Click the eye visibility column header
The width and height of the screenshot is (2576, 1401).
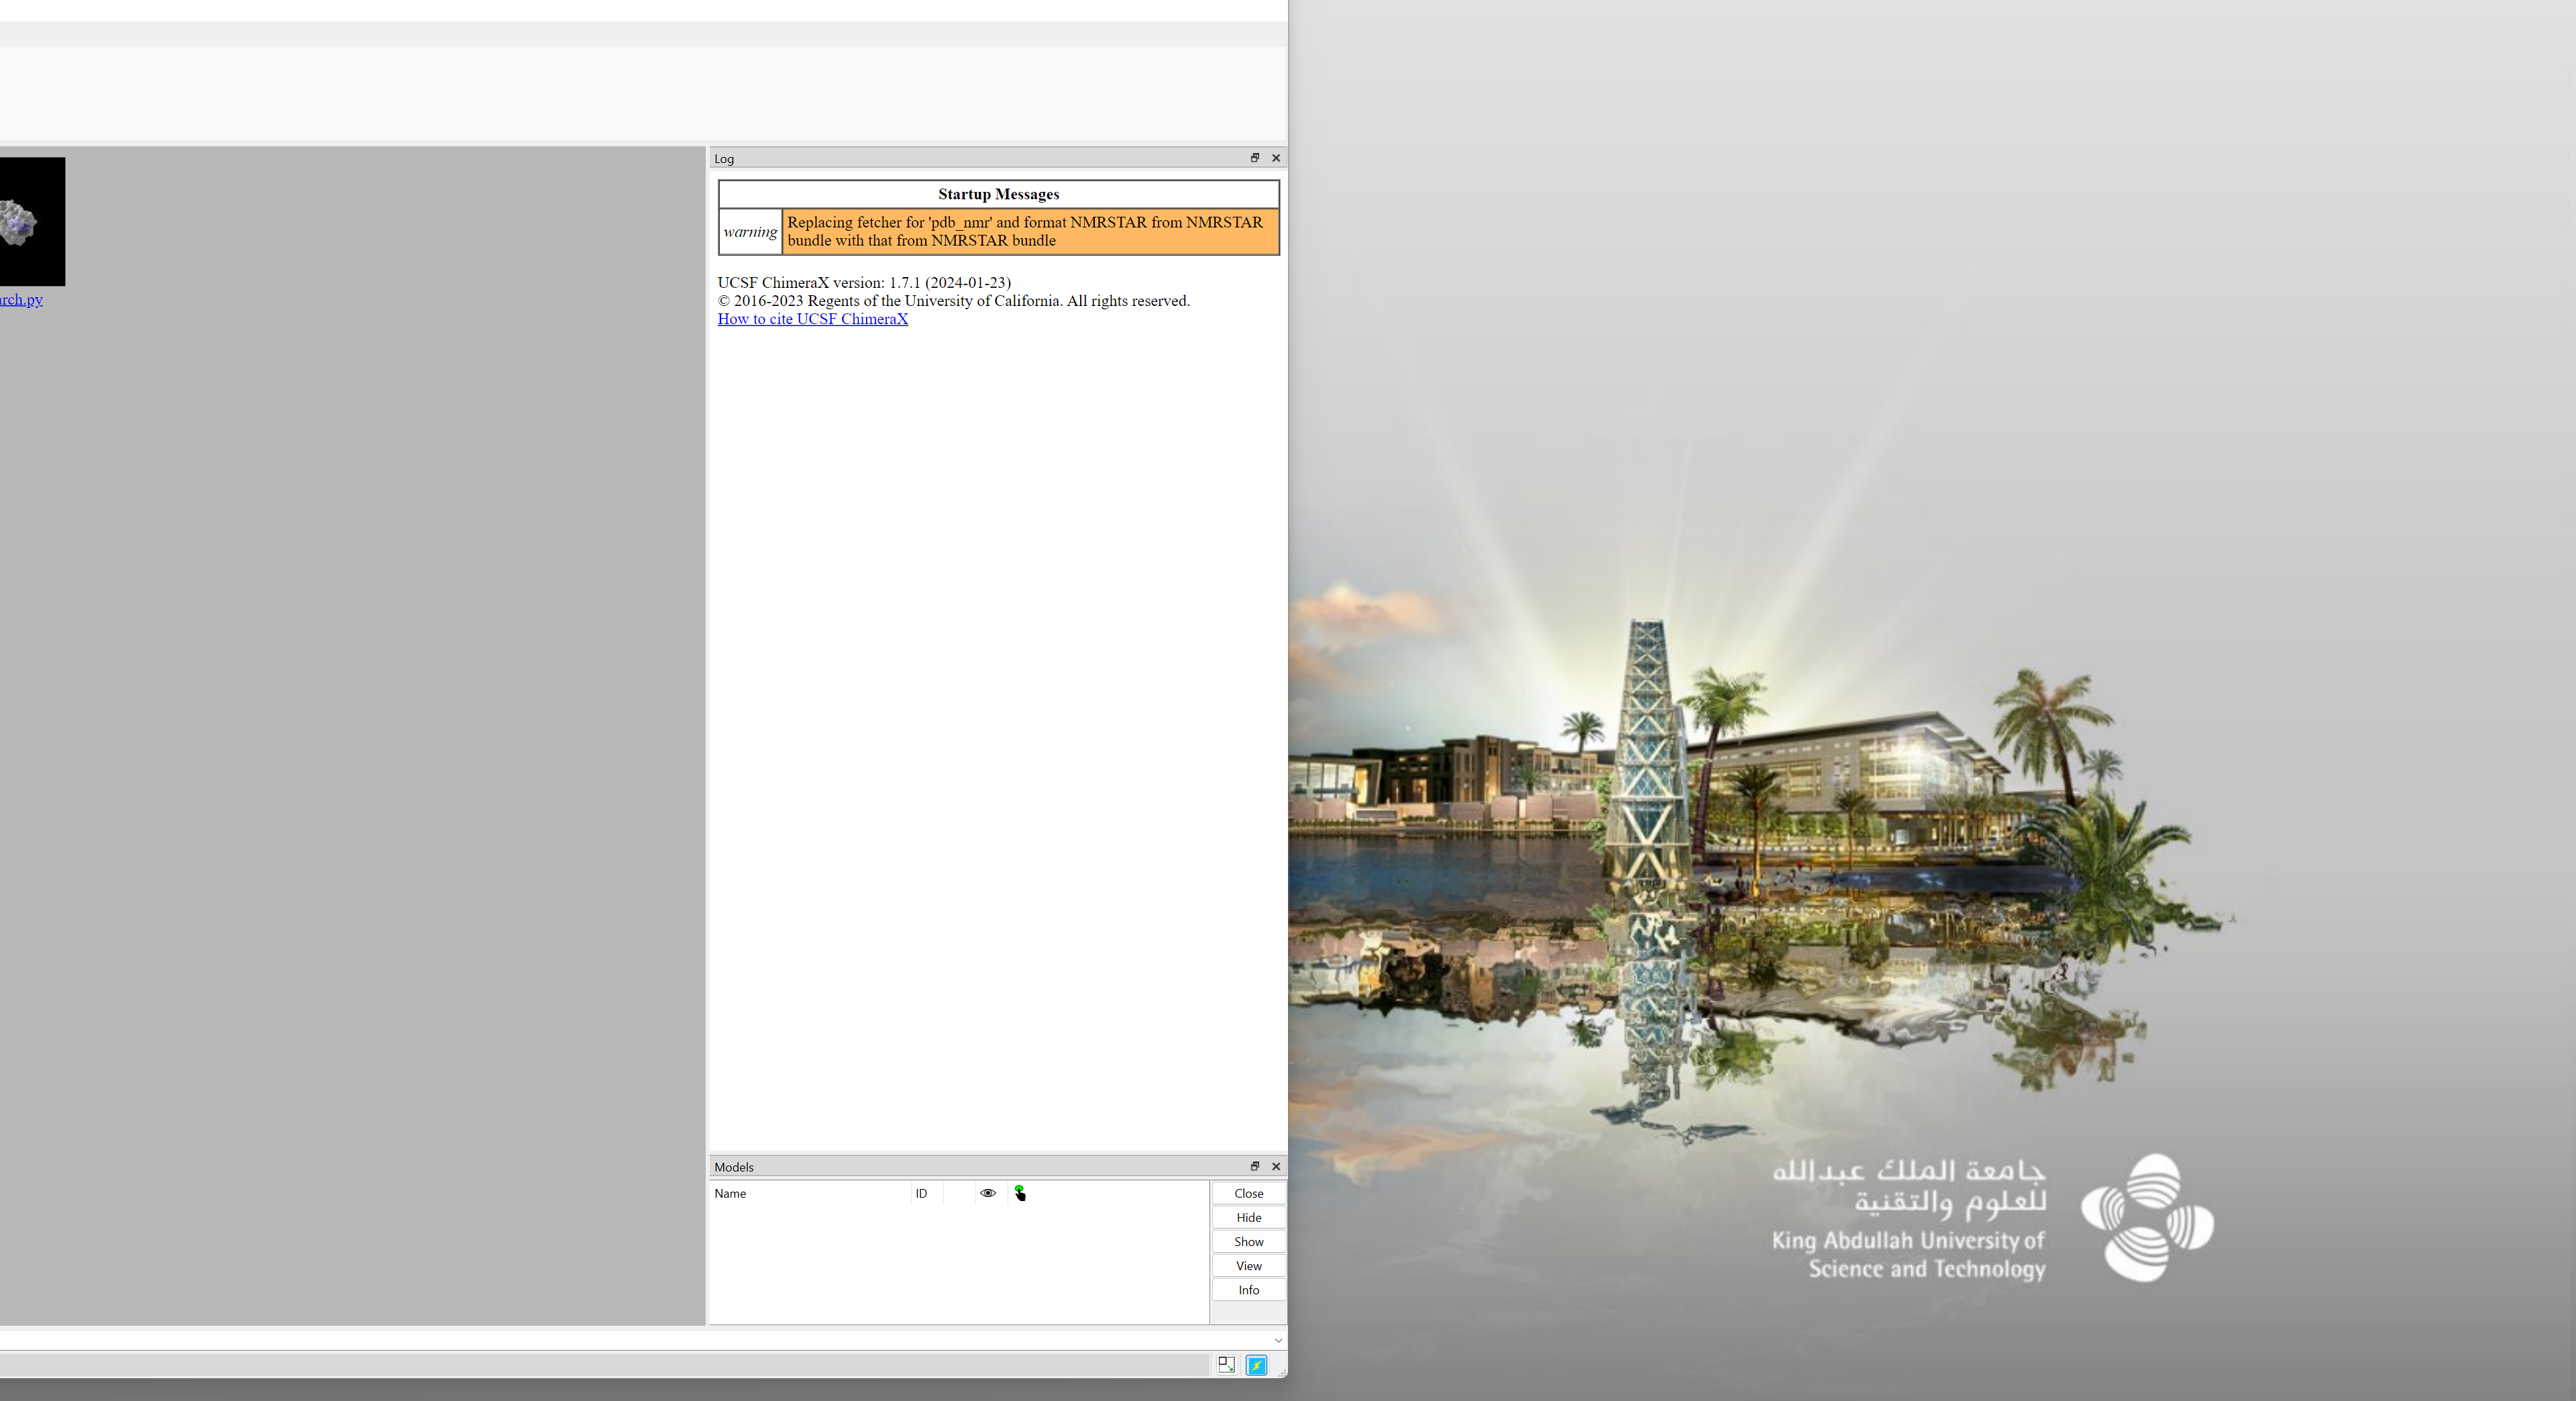coord(987,1193)
